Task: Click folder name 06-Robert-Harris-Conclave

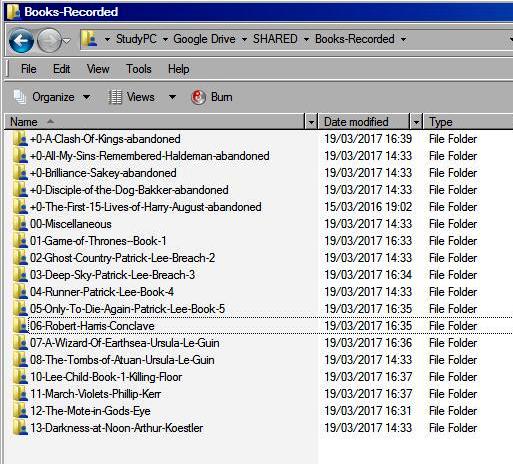Action: [x=92, y=326]
